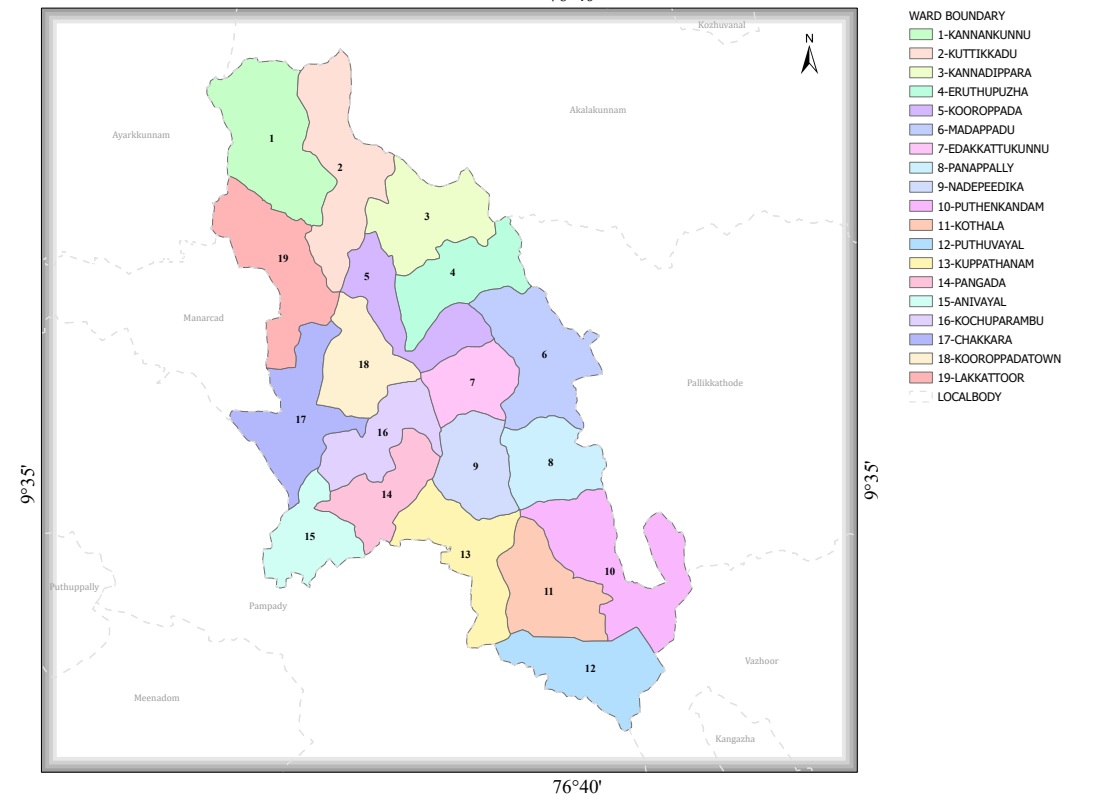Click the 19-LAKKATTOOR legend color swatch
Screen dimensions: 1098x797
coord(921,377)
